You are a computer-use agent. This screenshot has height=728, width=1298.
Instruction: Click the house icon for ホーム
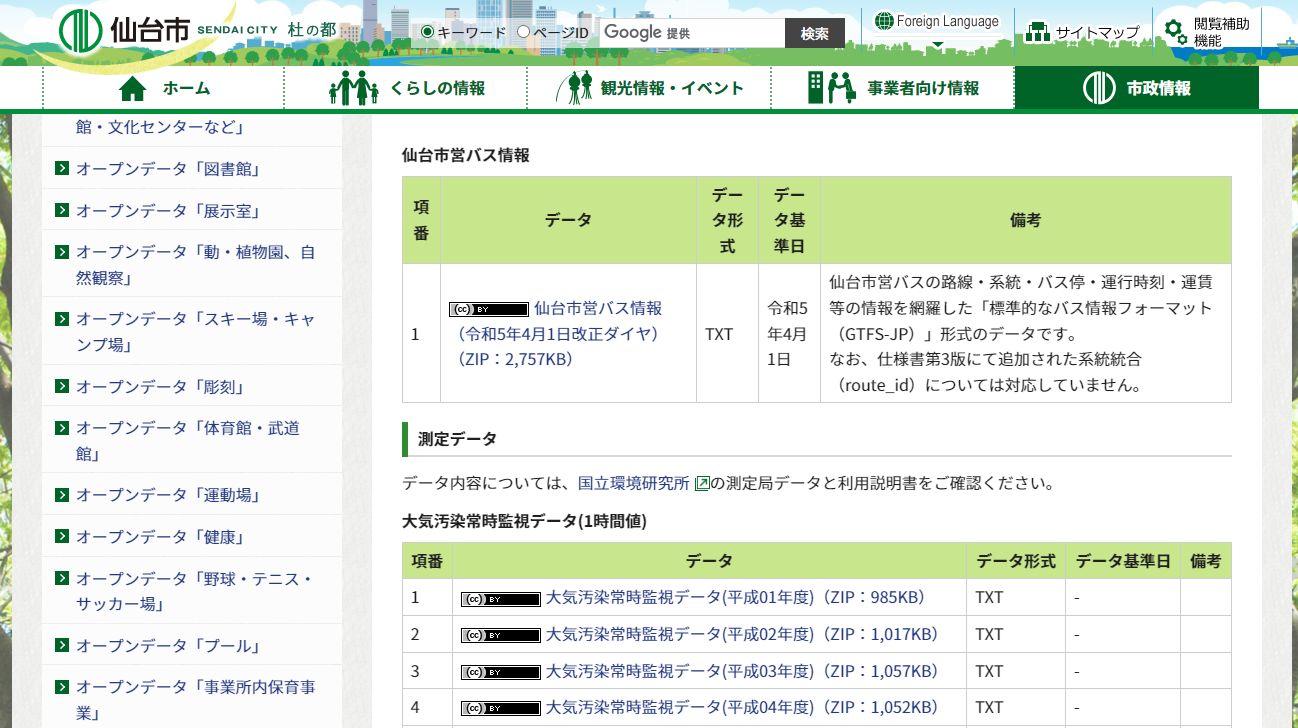[x=133, y=89]
